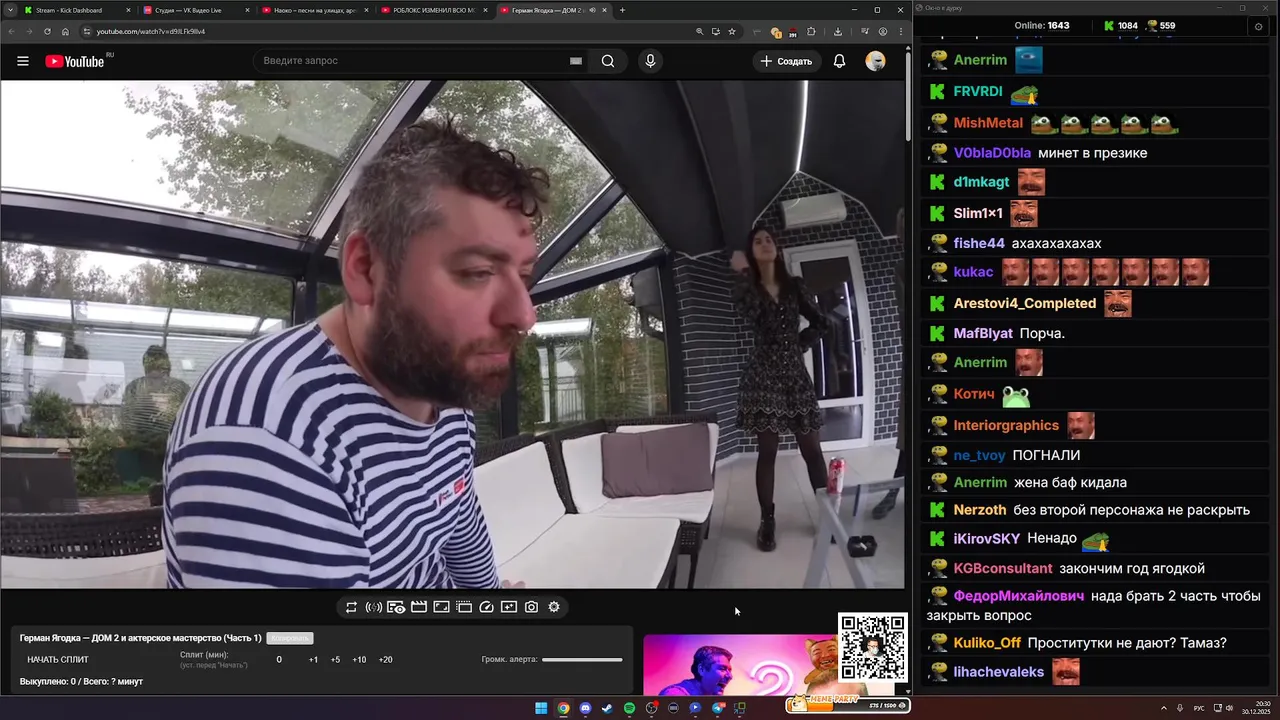Start voice search with the microphone
This screenshot has height=720, width=1280.
tap(650, 61)
